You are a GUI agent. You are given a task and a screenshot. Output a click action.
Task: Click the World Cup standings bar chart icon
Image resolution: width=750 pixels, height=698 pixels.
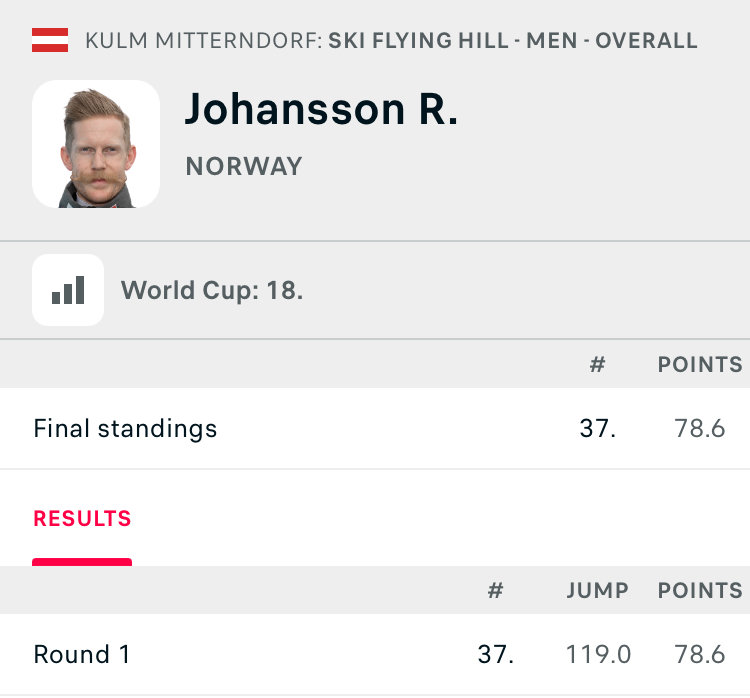68,290
